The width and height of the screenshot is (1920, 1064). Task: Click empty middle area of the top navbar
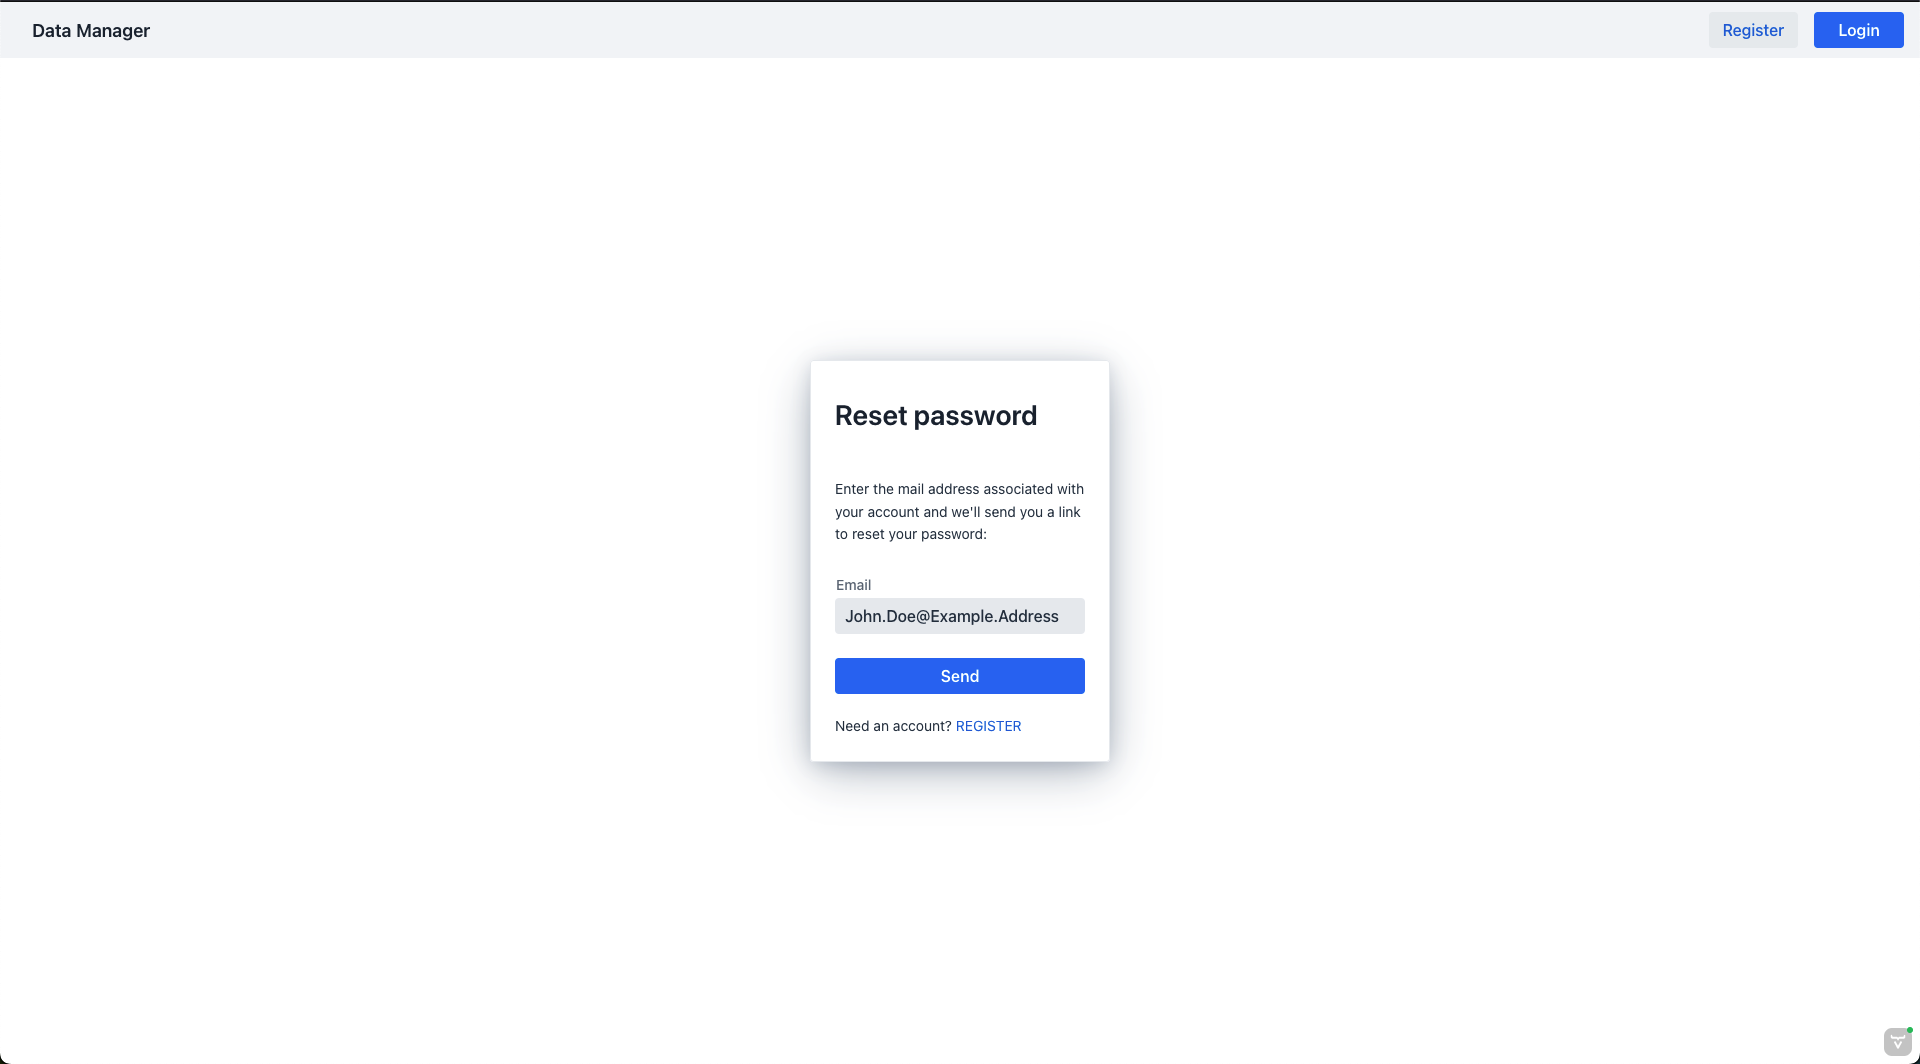(x=900, y=30)
